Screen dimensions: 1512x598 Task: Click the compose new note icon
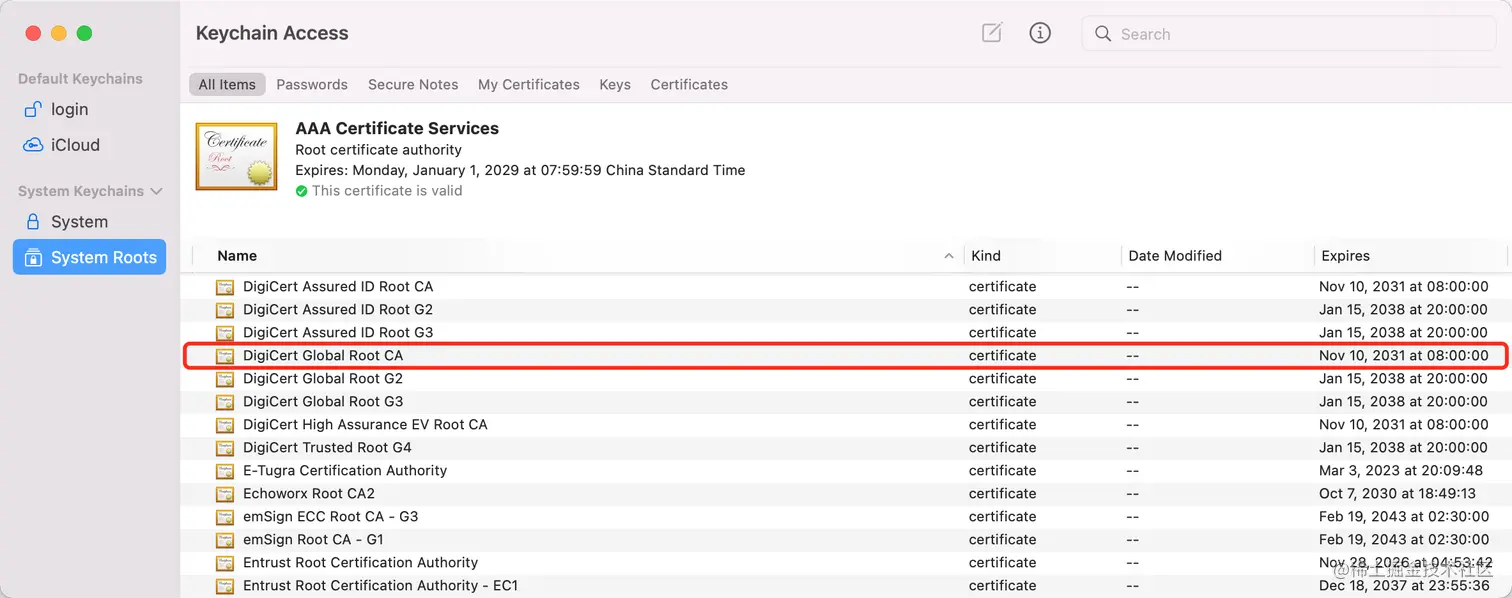(x=991, y=33)
